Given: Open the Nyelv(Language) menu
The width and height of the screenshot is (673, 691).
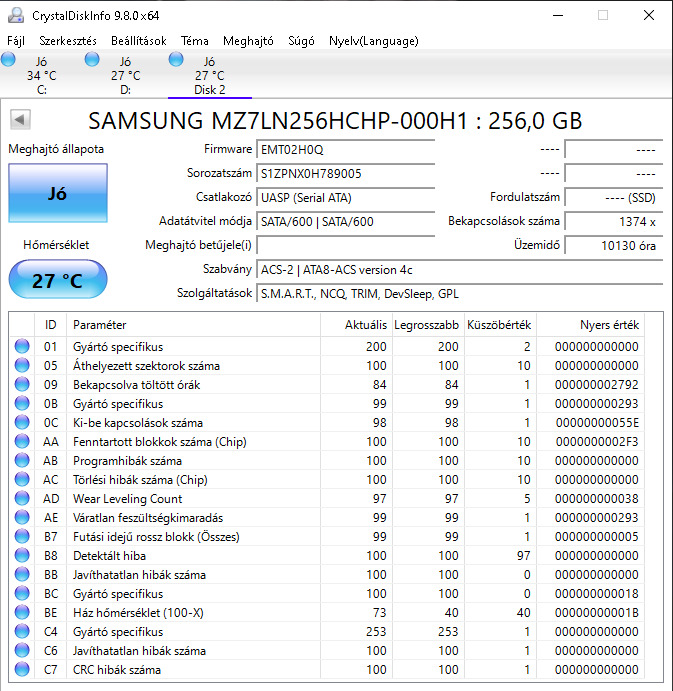Looking at the screenshot, I should pyautogui.click(x=374, y=41).
